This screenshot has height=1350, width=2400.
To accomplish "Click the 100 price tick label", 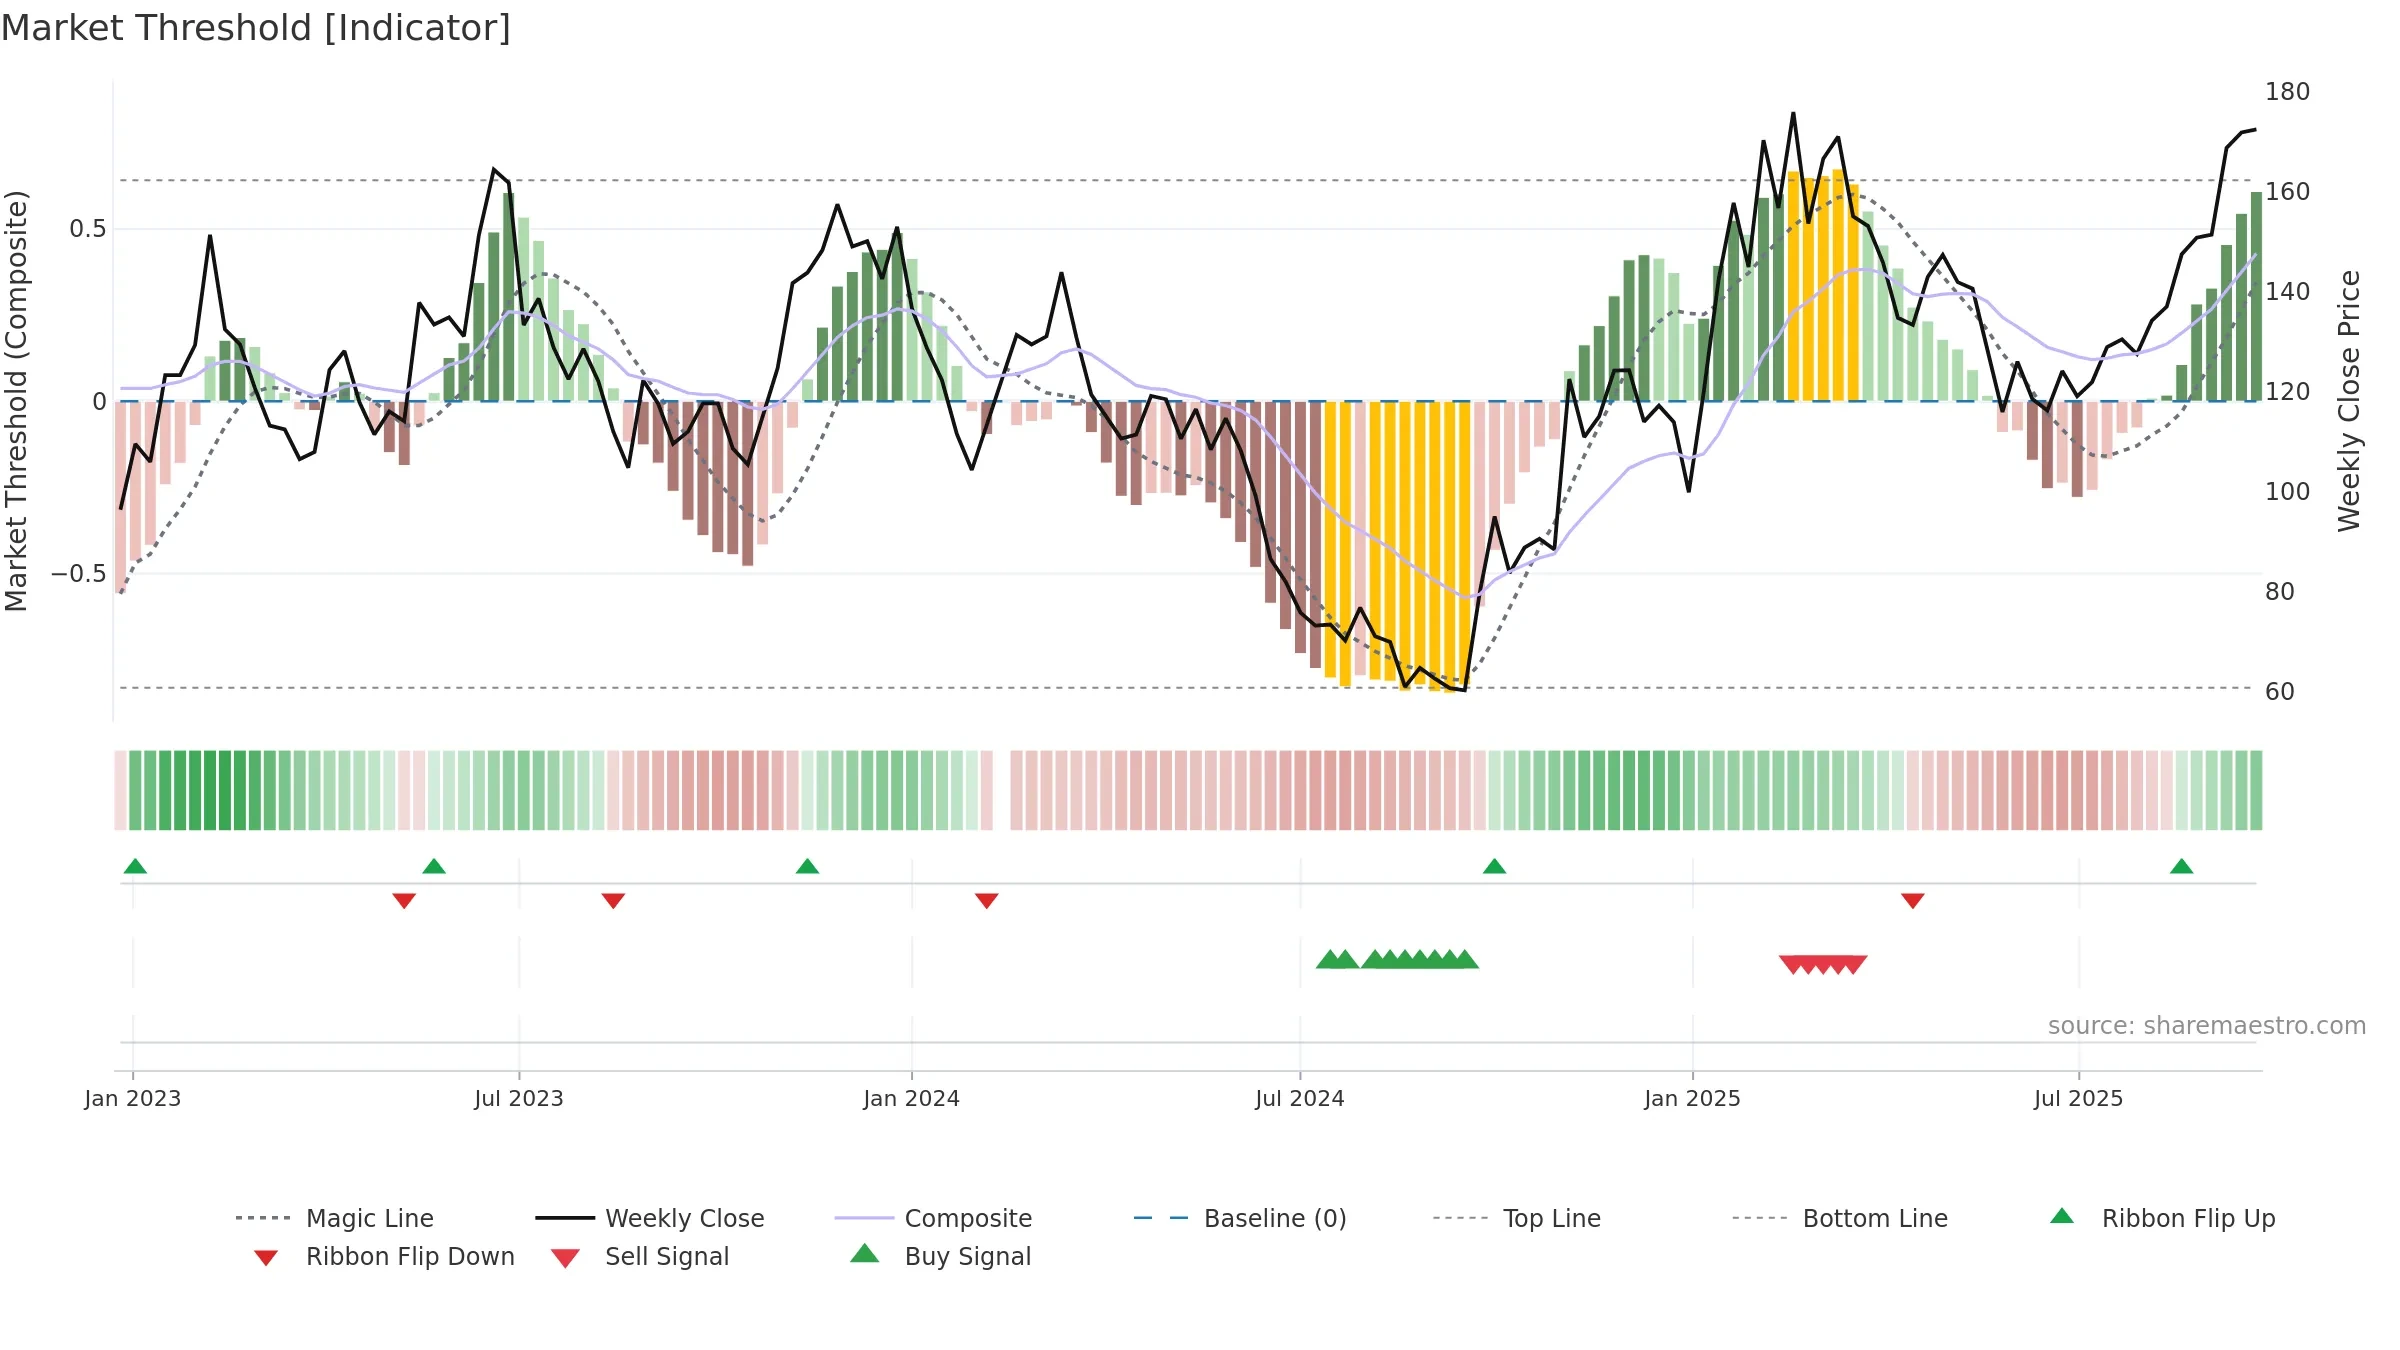I will click(x=2288, y=492).
